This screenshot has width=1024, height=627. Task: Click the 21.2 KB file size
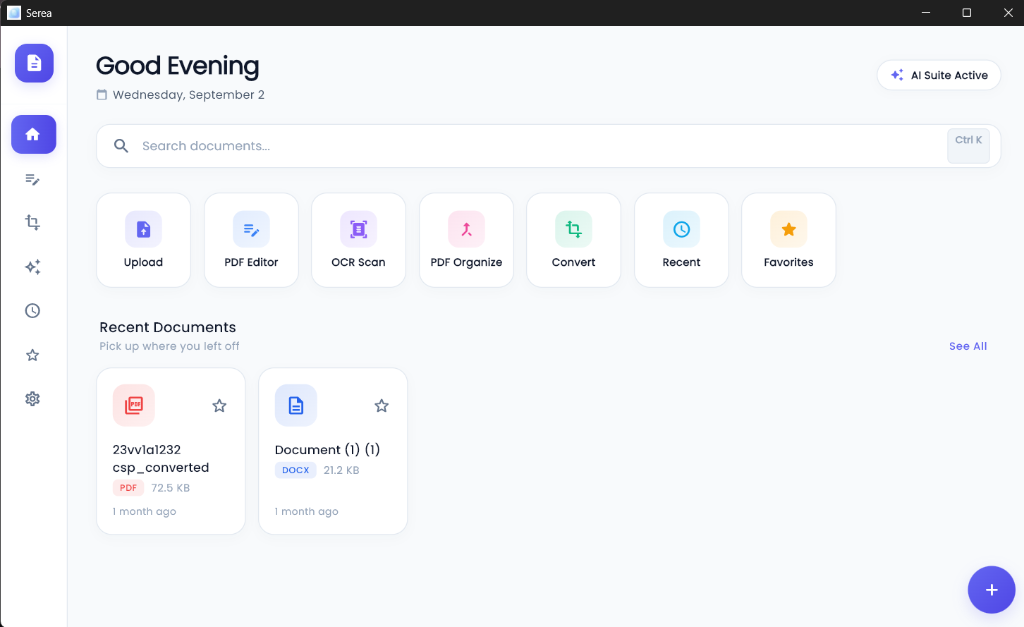341,470
